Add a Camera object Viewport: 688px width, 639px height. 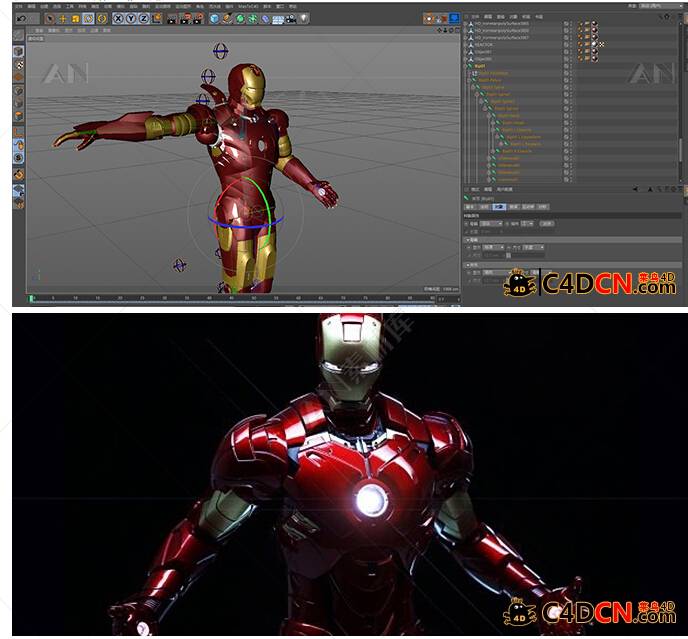coord(291,18)
